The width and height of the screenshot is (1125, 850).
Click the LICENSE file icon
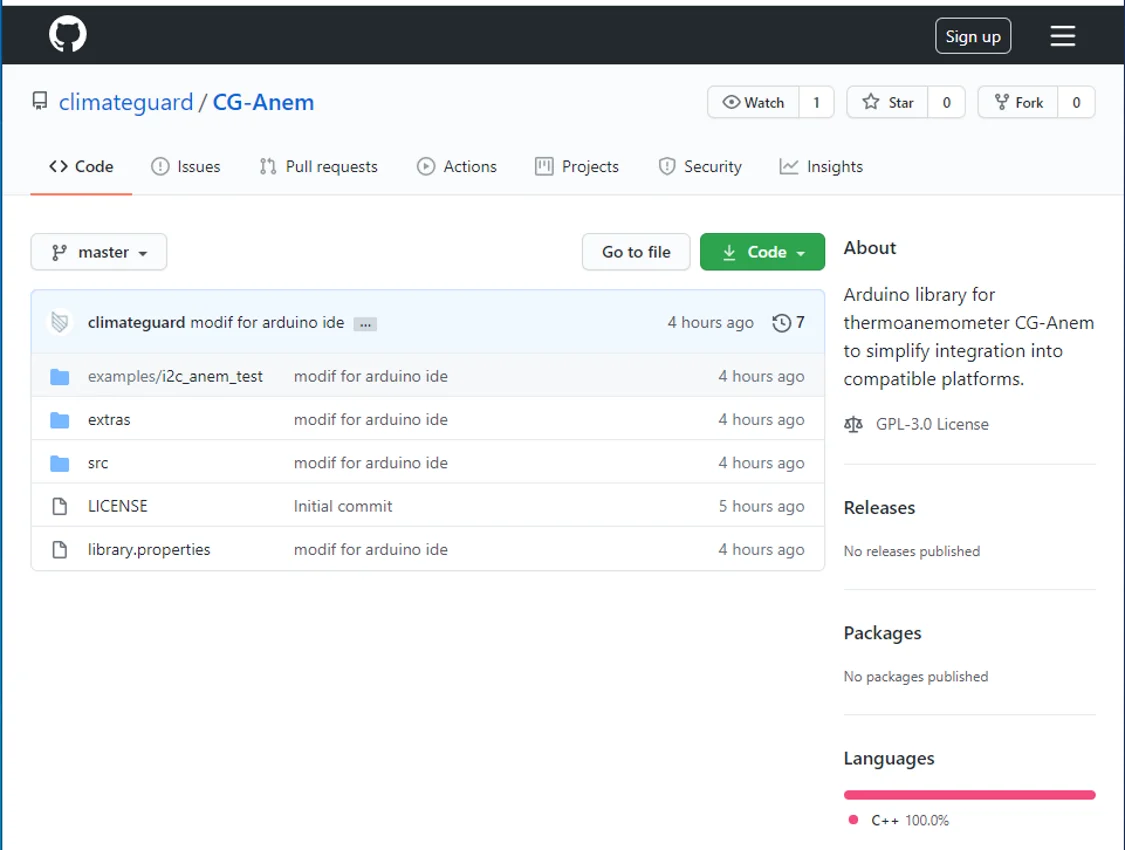60,506
